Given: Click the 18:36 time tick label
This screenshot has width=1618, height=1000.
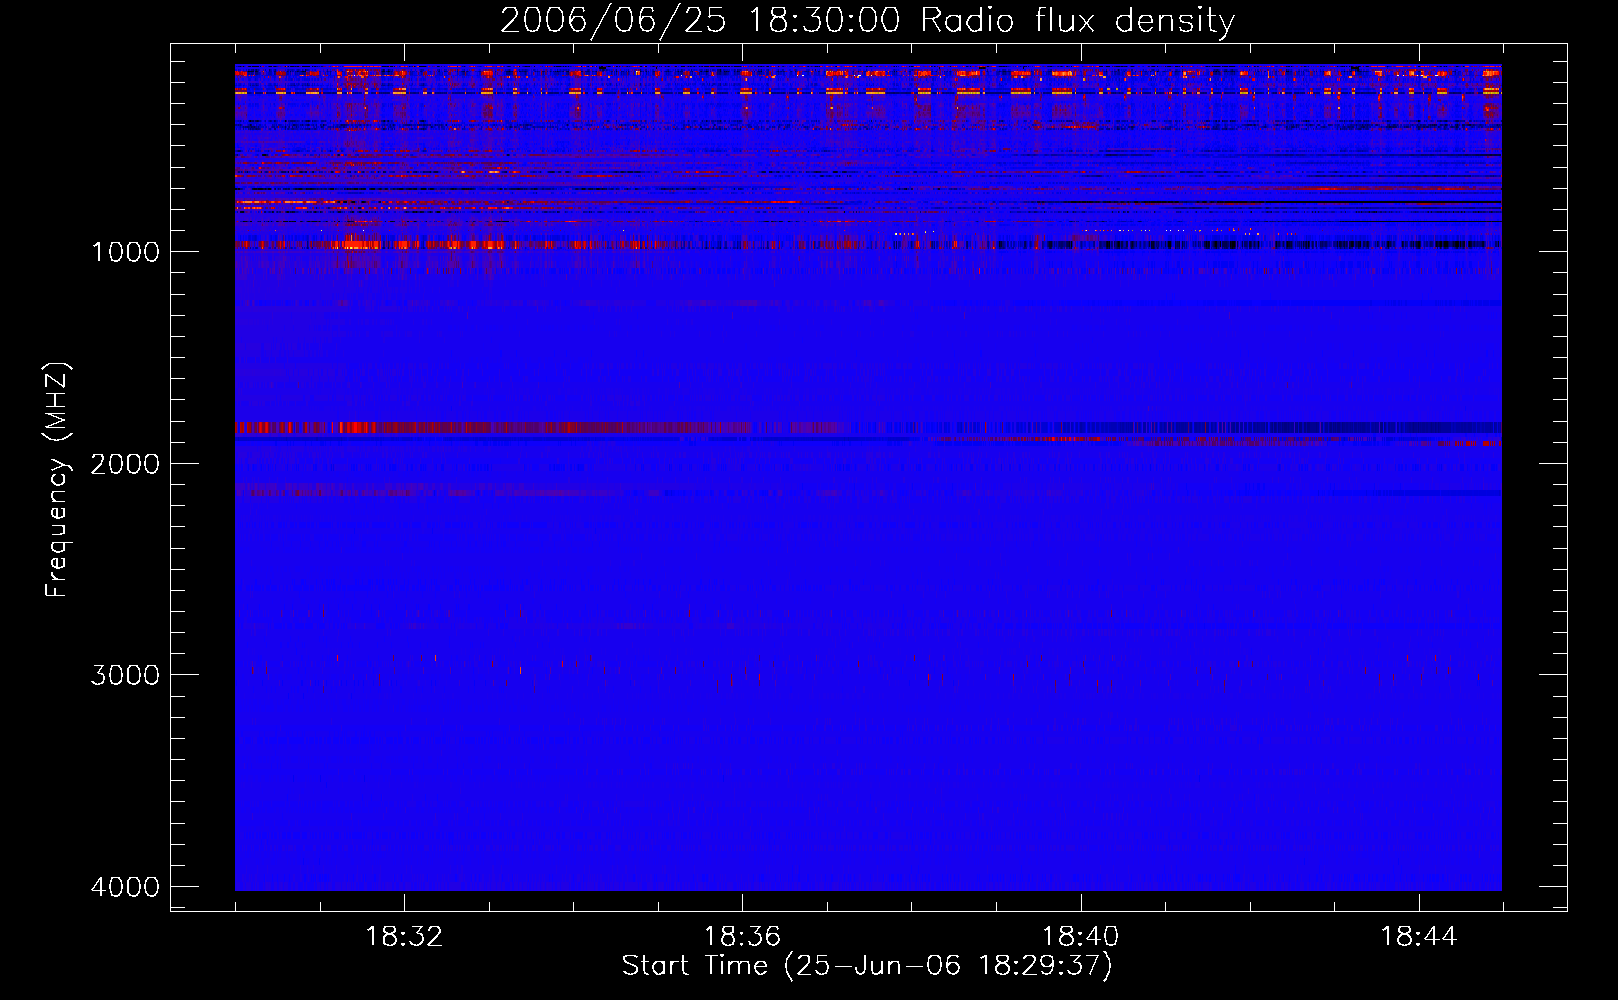Looking at the screenshot, I should click(x=742, y=937).
